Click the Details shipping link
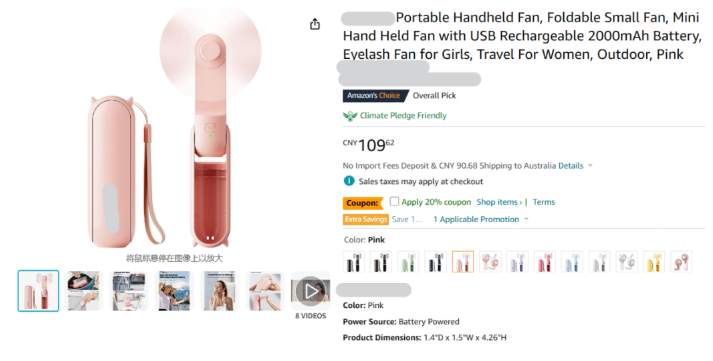Image resolution: width=713 pixels, height=361 pixels. click(x=570, y=165)
